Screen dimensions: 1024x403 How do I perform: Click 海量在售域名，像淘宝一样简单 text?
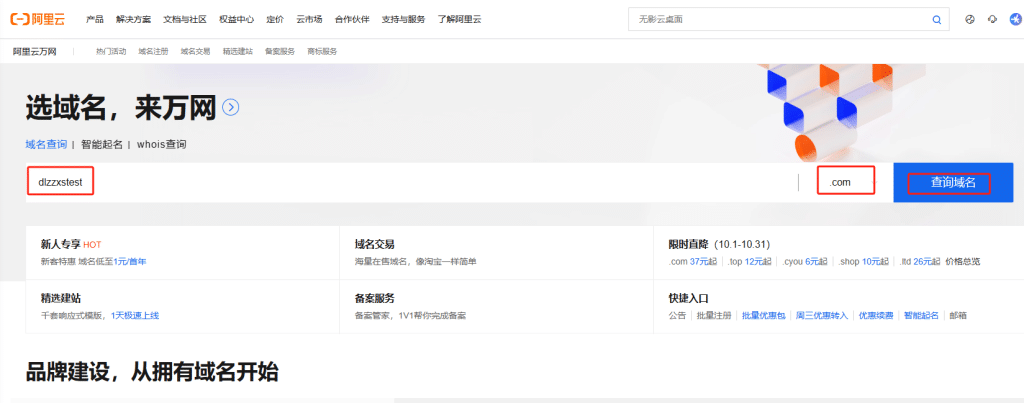pyautogui.click(x=415, y=261)
